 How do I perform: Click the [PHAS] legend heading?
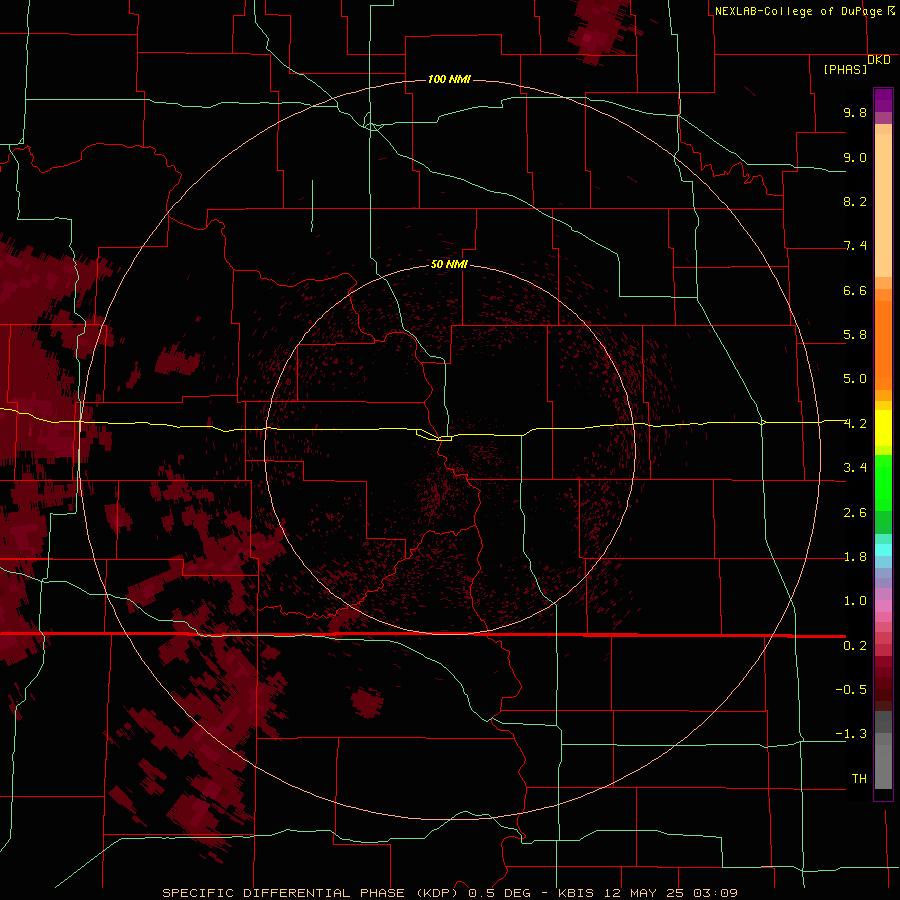[x=845, y=69]
